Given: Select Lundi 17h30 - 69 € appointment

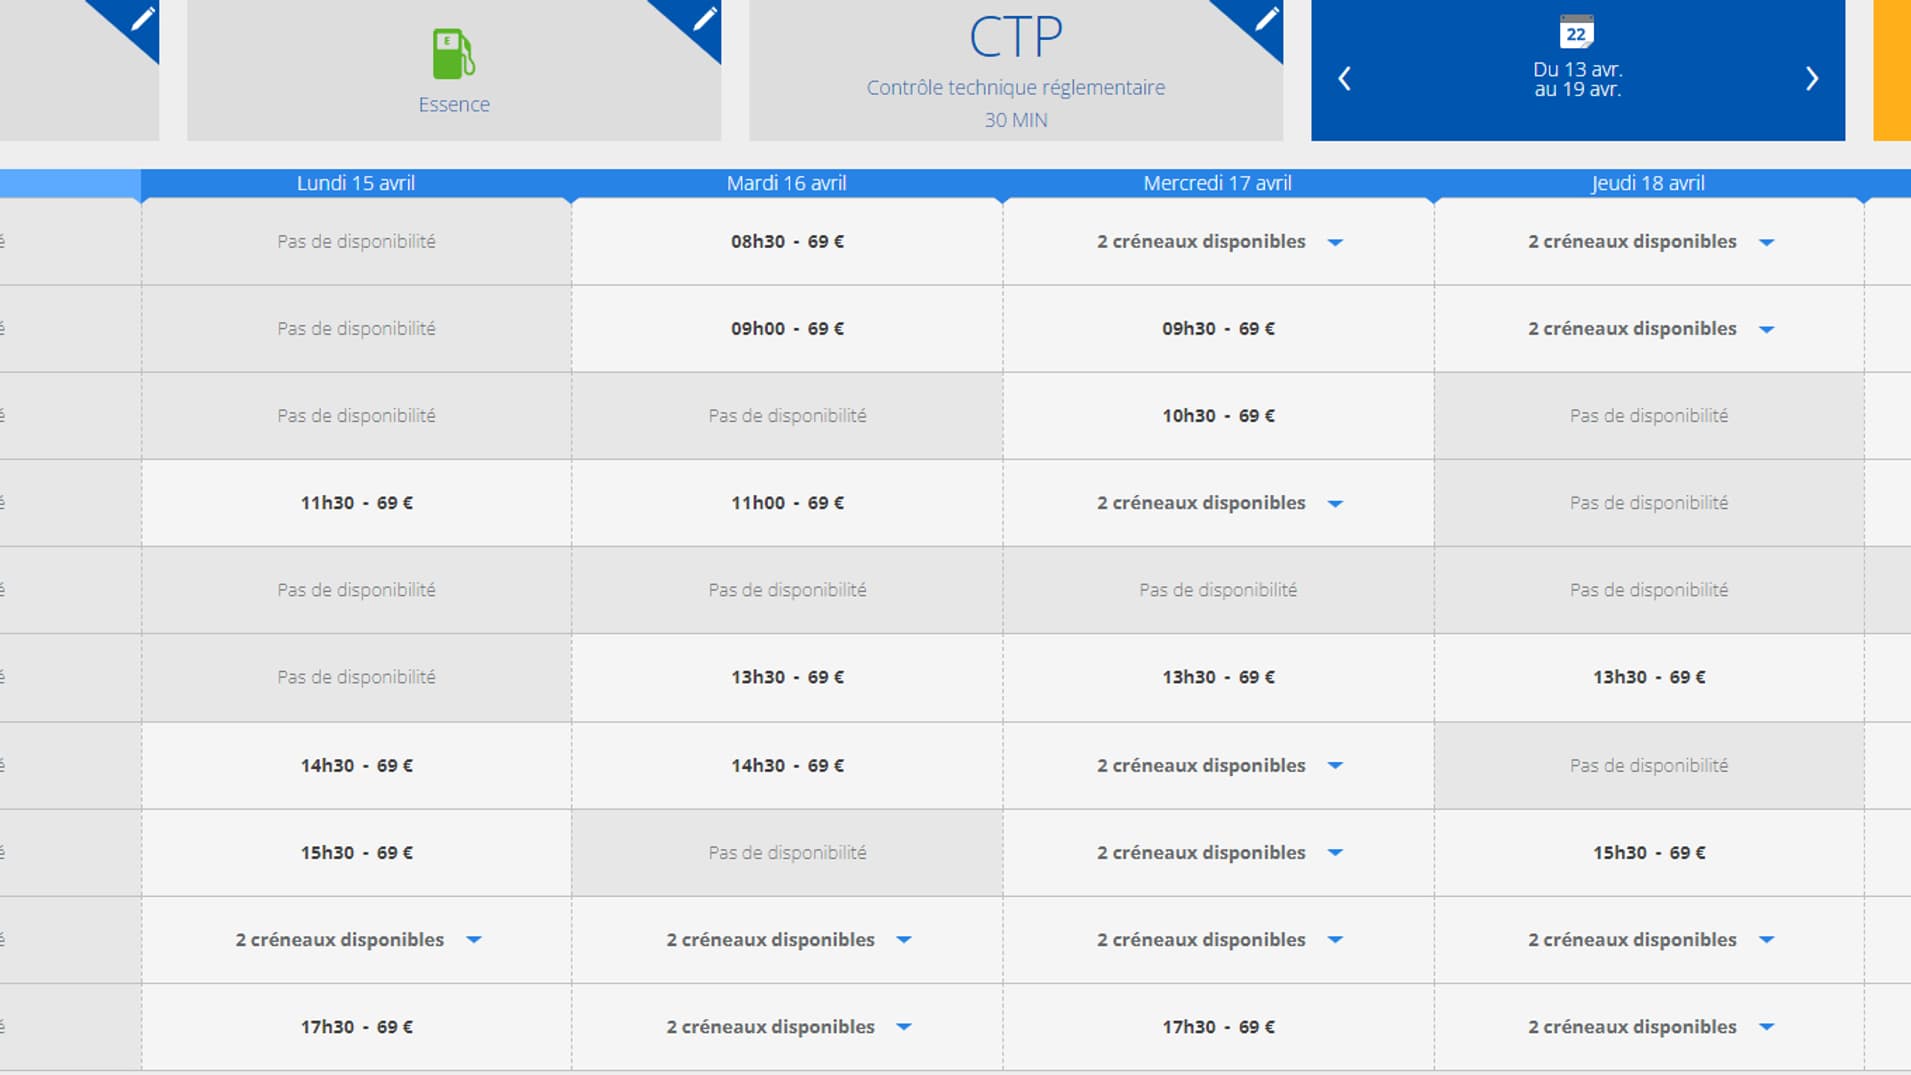Looking at the screenshot, I should (356, 1027).
